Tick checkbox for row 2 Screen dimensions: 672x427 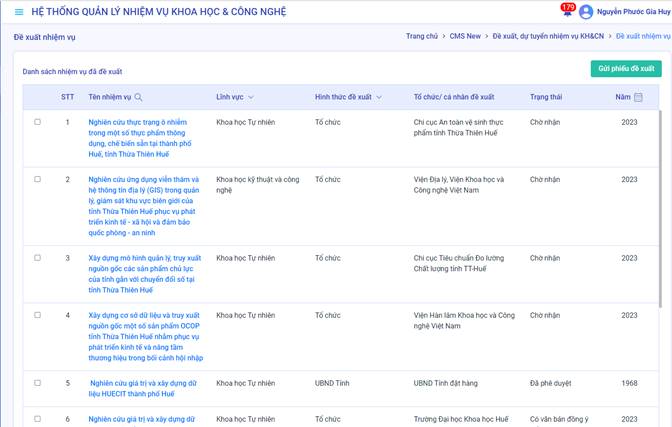click(37, 179)
